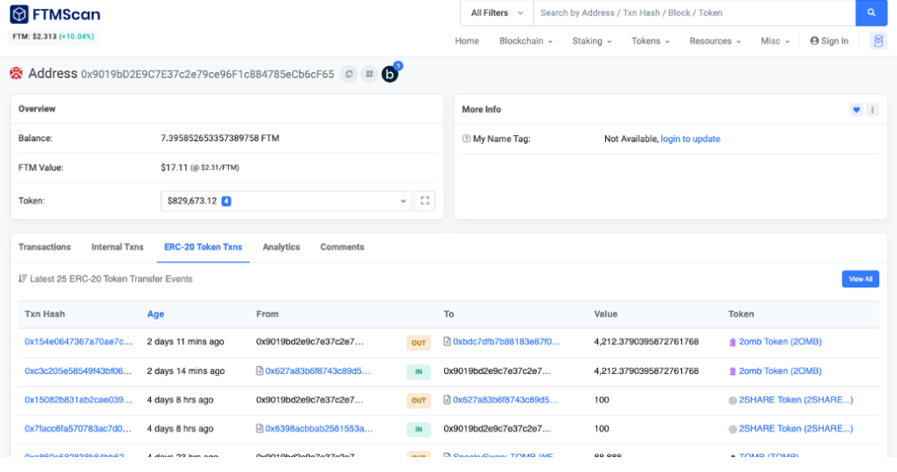Screen dimensions: 897x472
Task: Open the 2SHARE Token link in the third row
Action: tap(796, 400)
